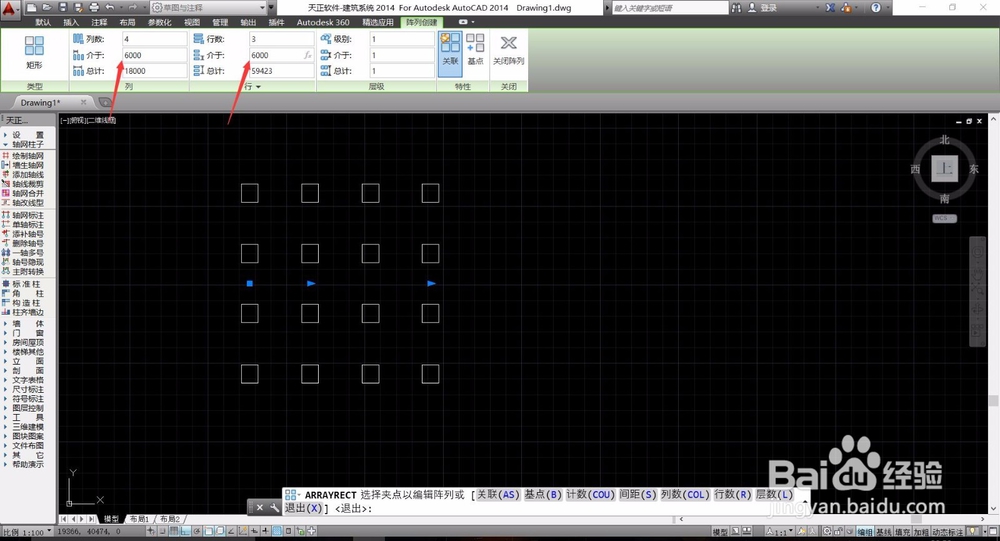The height and width of the screenshot is (541, 1000).
Task: Click the Redo arrow icon
Action: click(x=133, y=8)
